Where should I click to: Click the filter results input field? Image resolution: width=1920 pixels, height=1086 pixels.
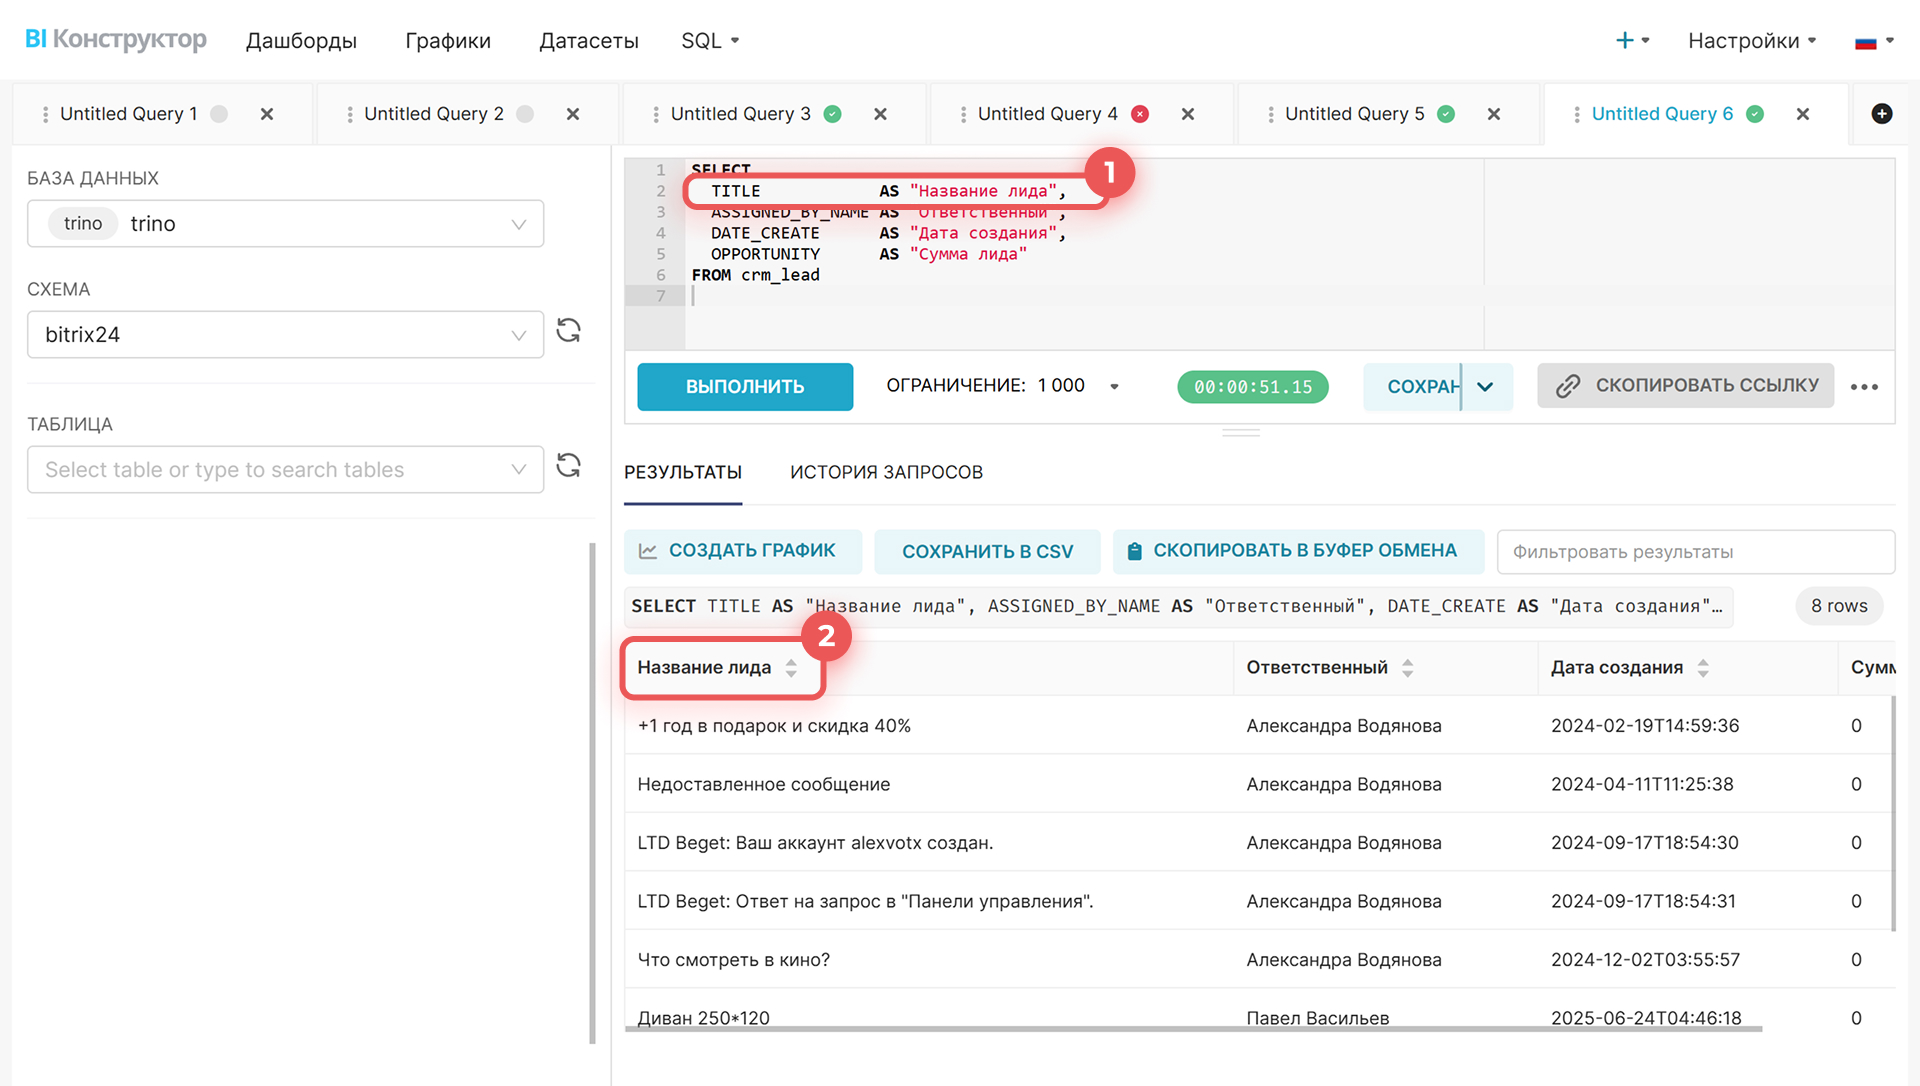click(x=1695, y=552)
